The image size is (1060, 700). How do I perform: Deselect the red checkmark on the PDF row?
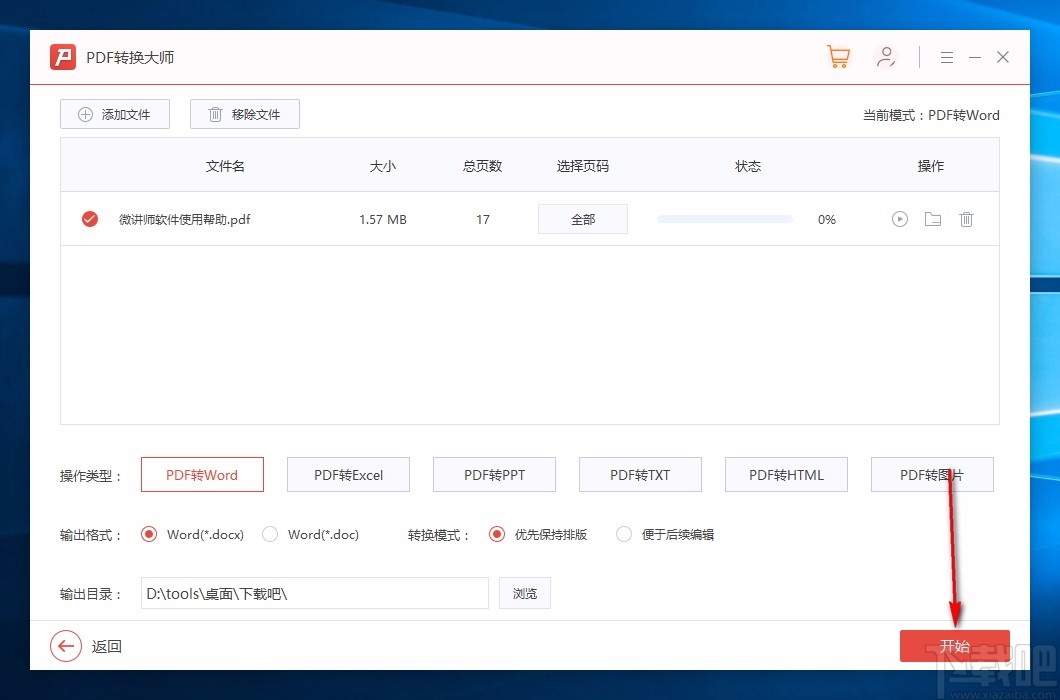pyautogui.click(x=90, y=219)
